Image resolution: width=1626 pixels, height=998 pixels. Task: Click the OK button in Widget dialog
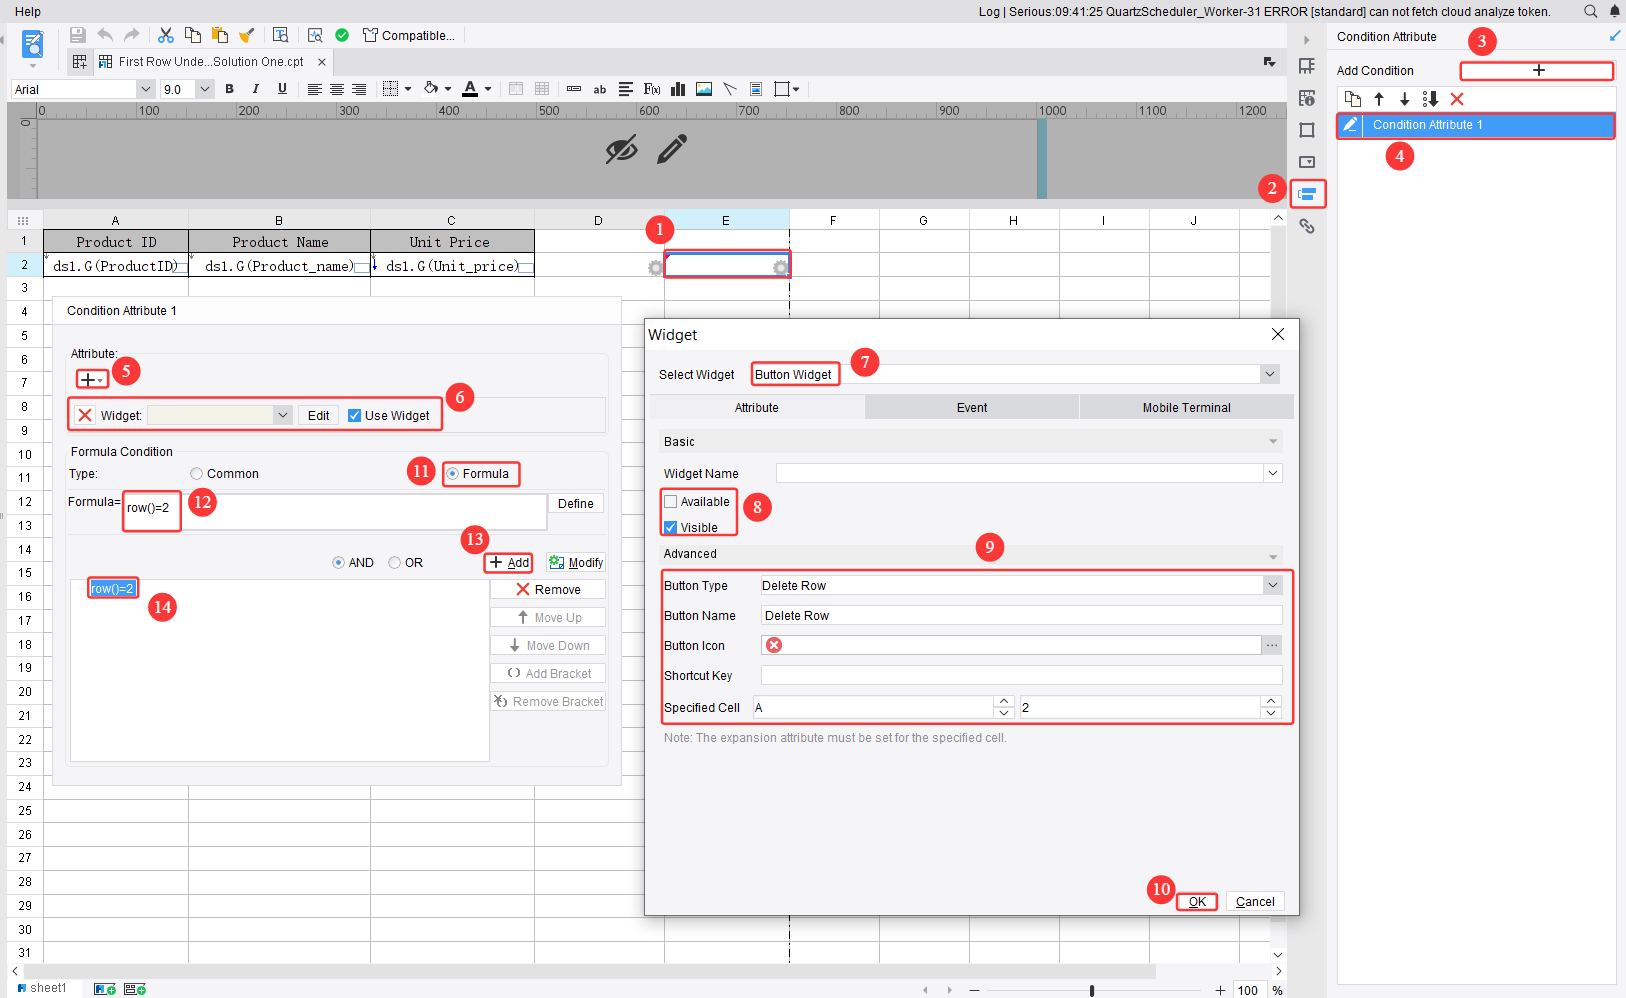tap(1197, 901)
